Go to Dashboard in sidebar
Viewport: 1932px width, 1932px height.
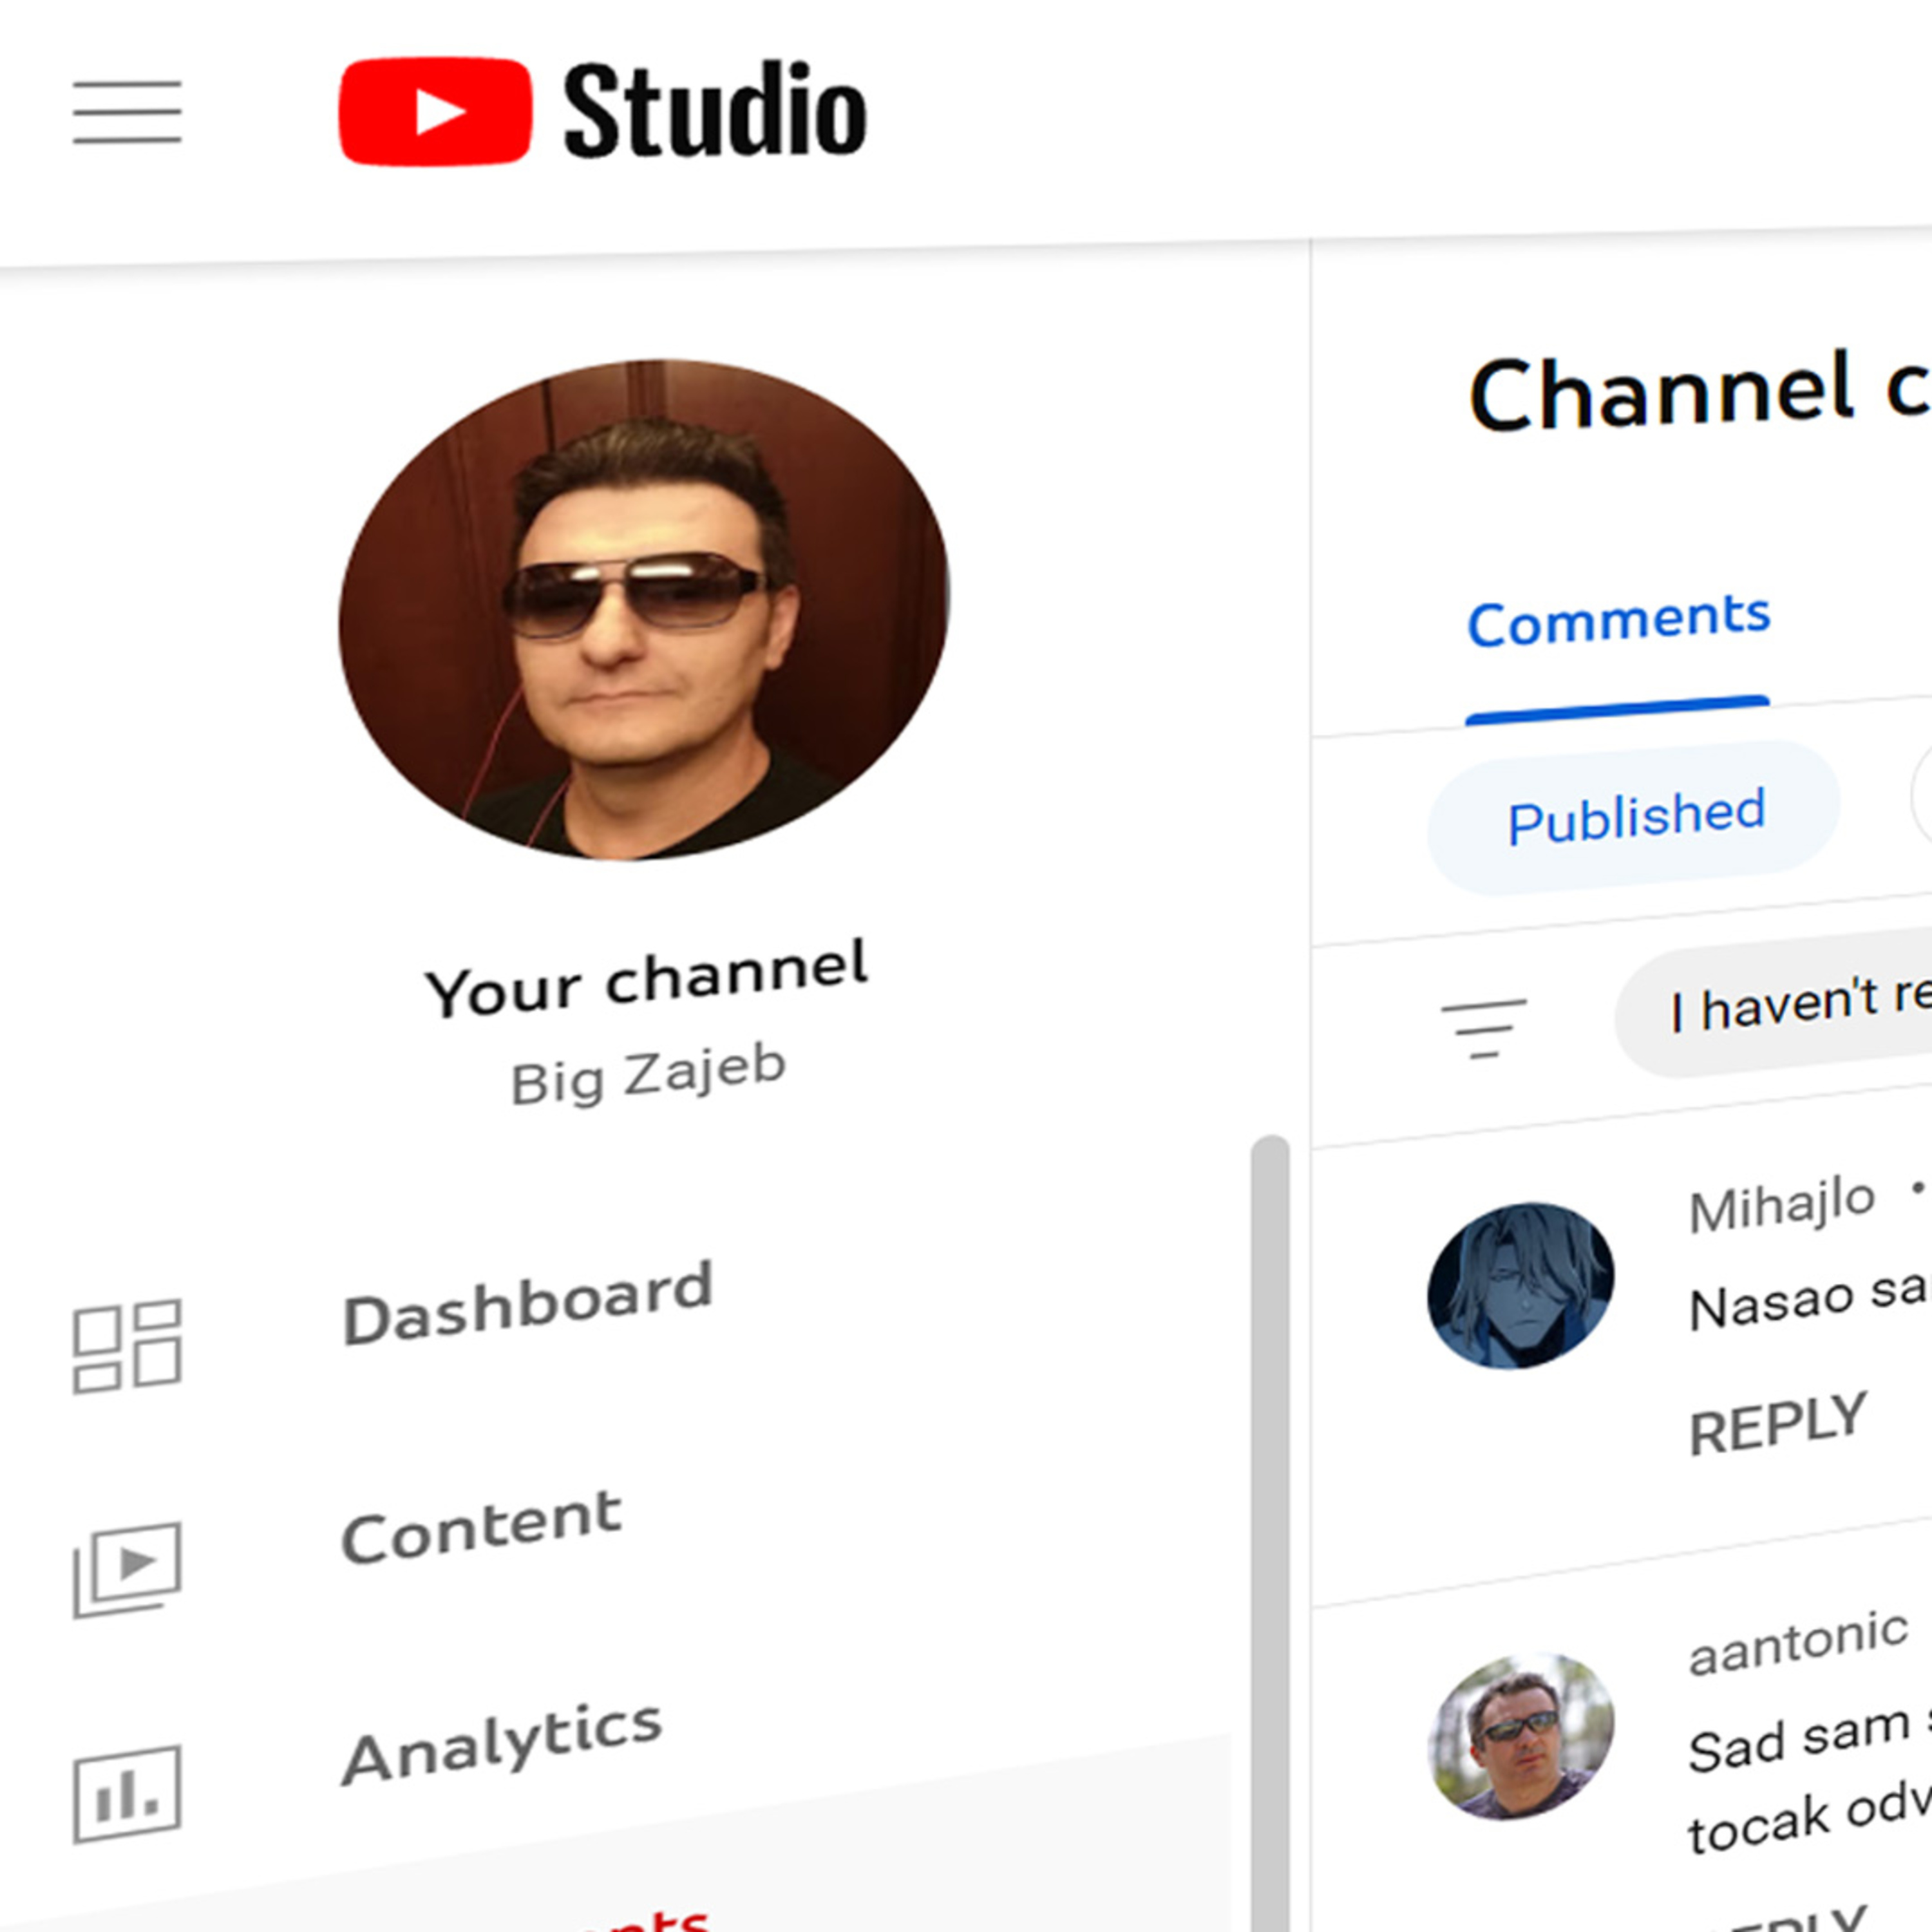click(x=528, y=1303)
